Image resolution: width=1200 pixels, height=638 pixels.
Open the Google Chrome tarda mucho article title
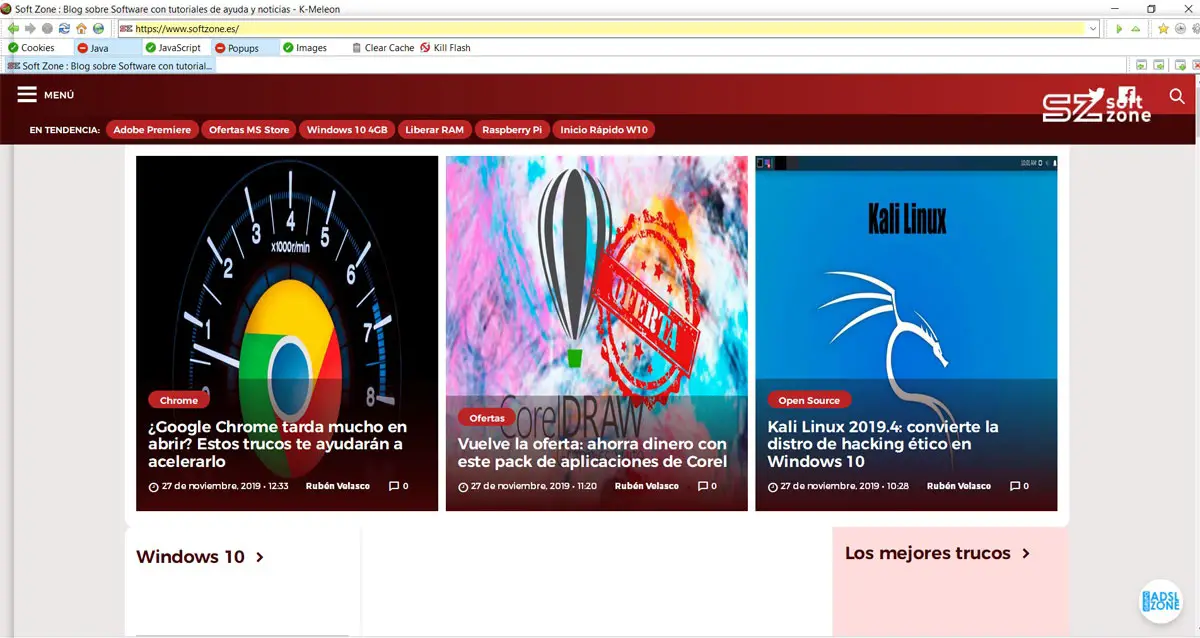point(277,444)
